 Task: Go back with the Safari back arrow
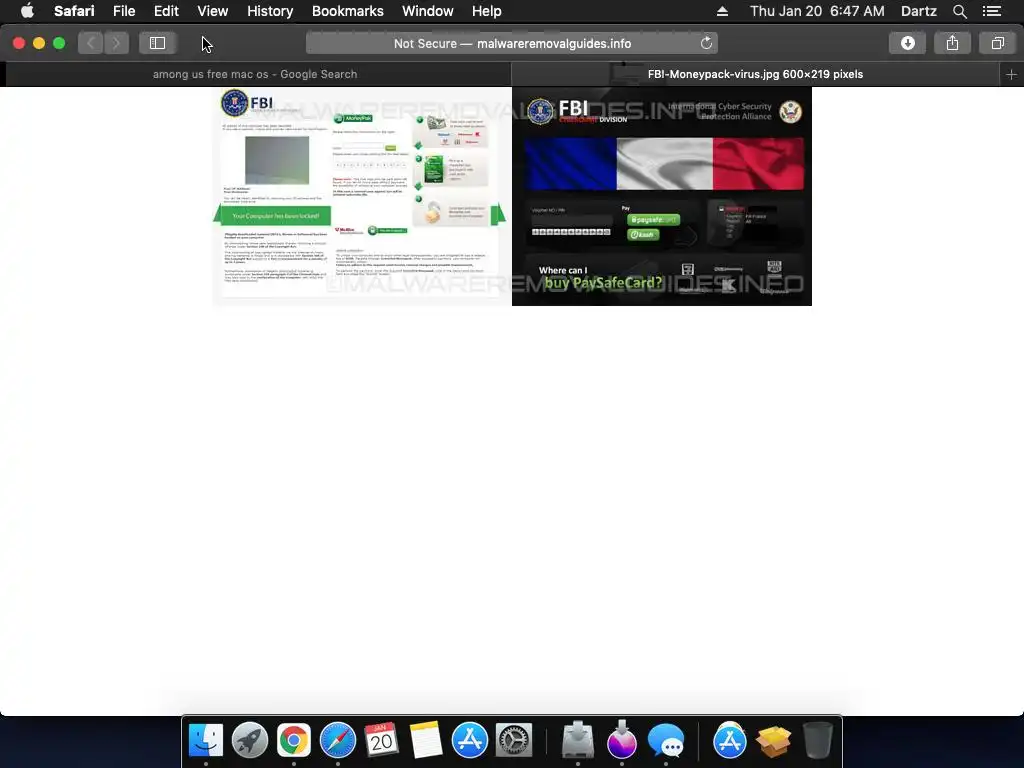(91, 43)
